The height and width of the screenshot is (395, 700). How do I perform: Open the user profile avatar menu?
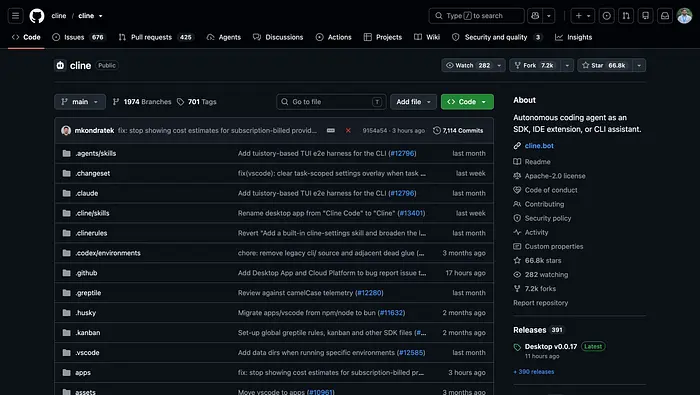[x=684, y=16]
